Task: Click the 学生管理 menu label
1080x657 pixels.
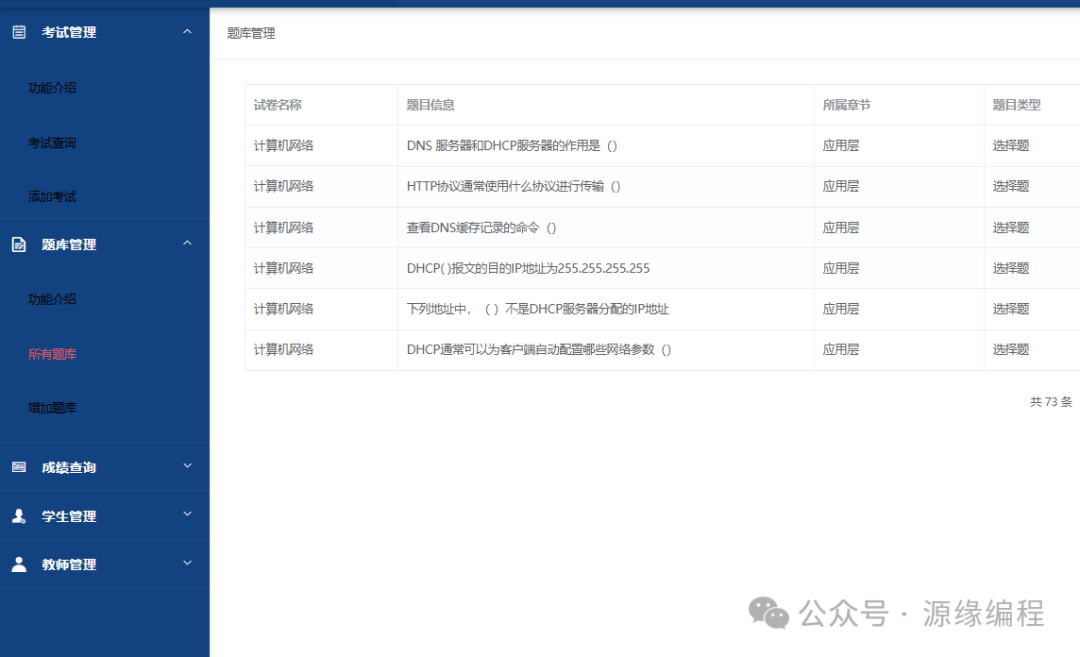Action: [x=69, y=517]
